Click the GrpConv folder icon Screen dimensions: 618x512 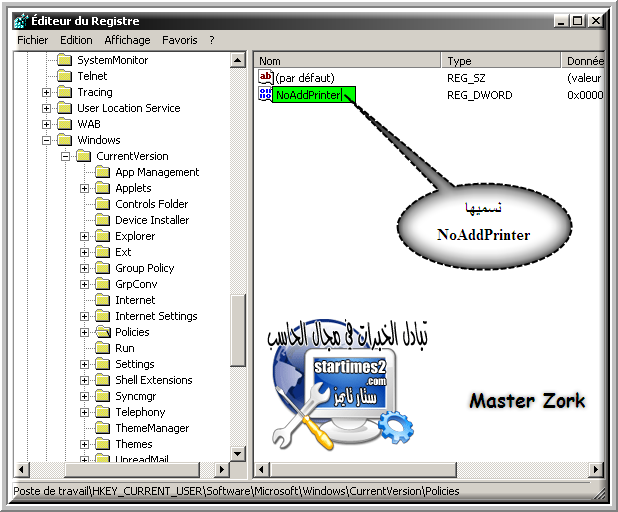coord(102,284)
